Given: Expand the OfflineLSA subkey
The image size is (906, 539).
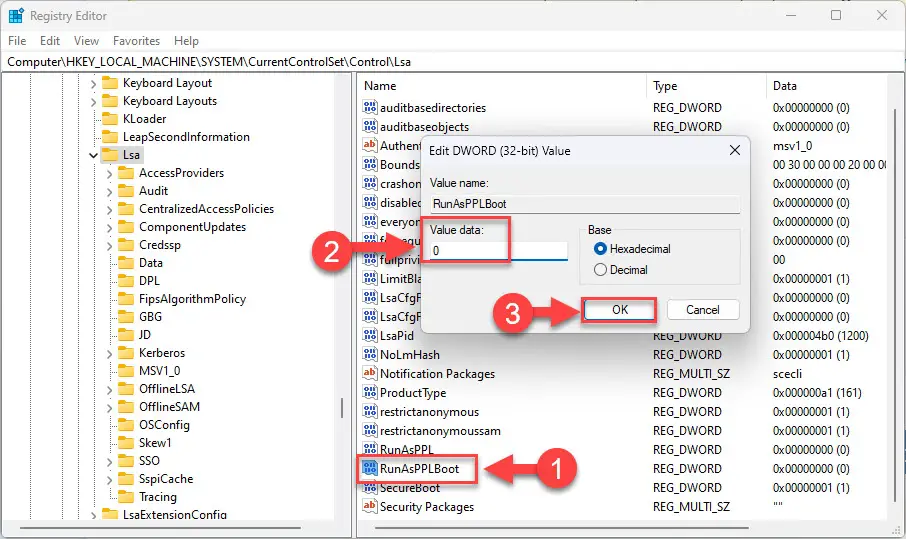Looking at the screenshot, I should [x=109, y=389].
